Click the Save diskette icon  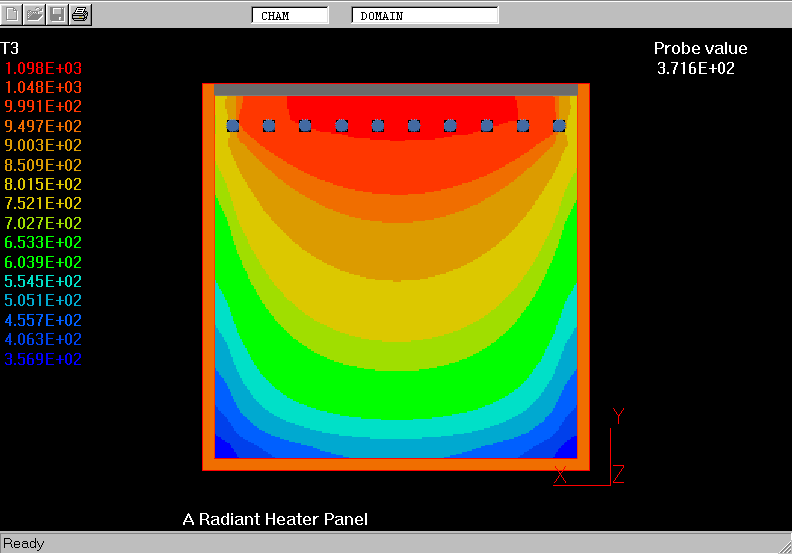pyautogui.click(x=57, y=14)
